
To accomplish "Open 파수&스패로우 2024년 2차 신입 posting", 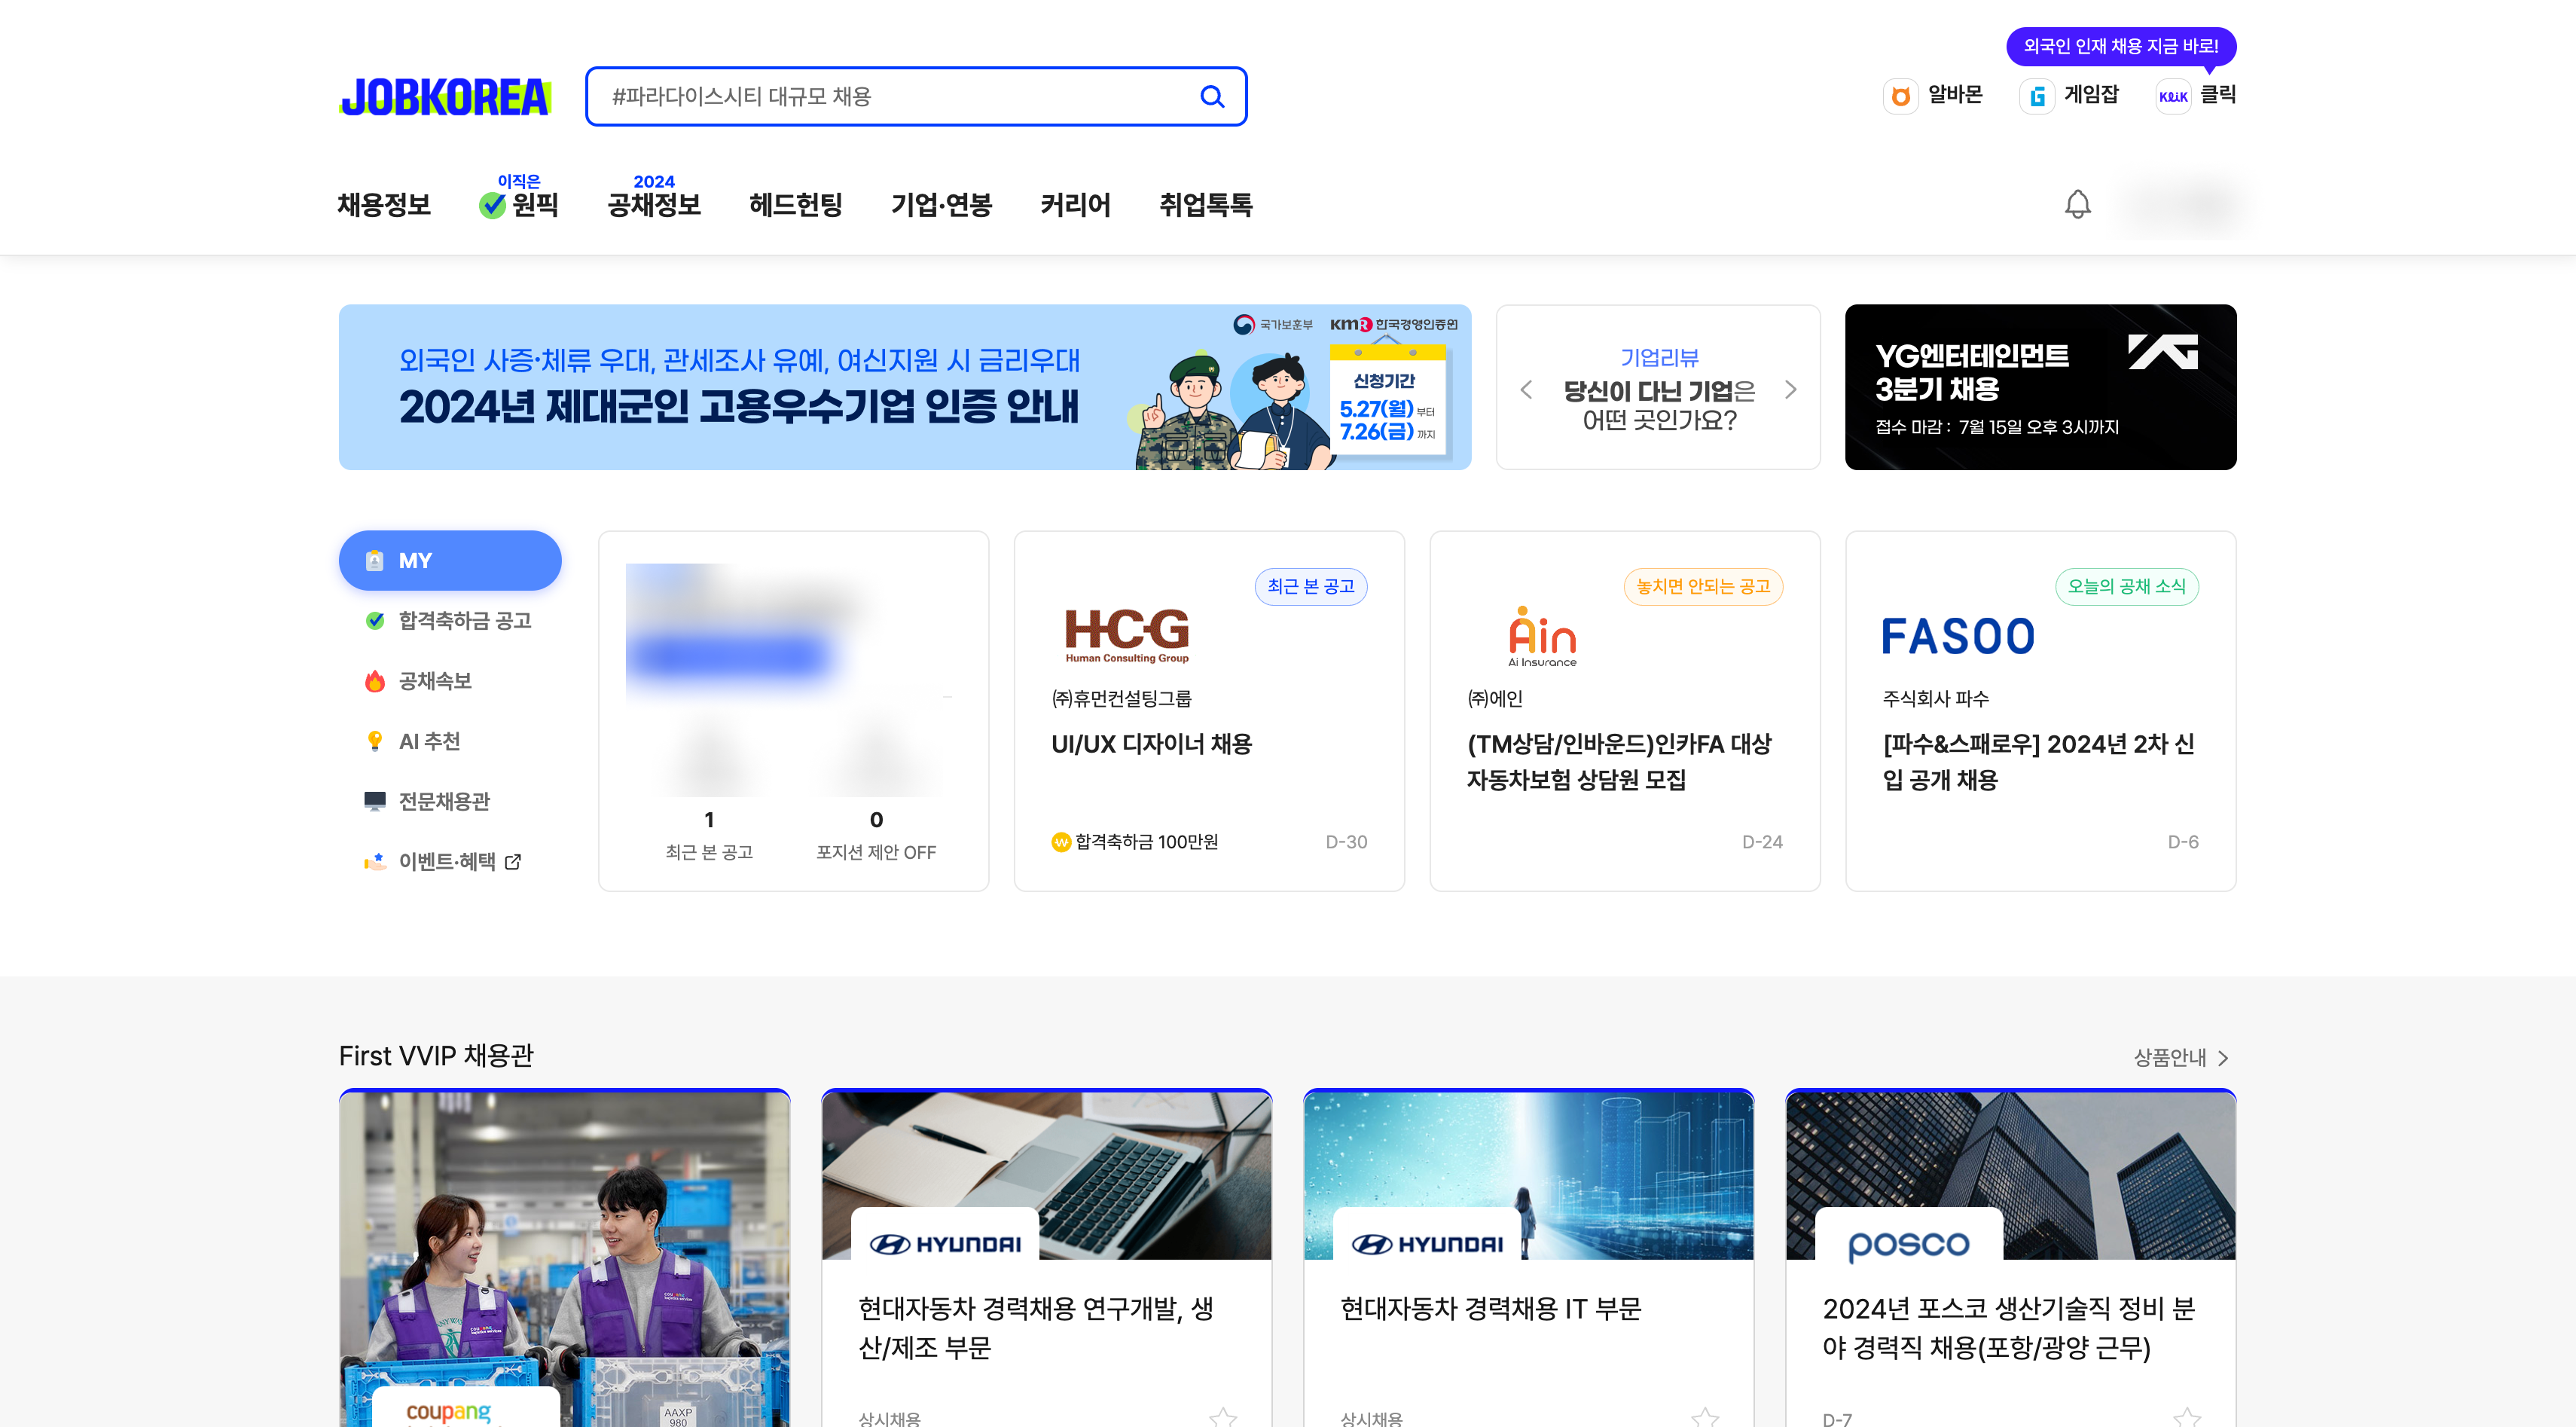I will click(2040, 711).
